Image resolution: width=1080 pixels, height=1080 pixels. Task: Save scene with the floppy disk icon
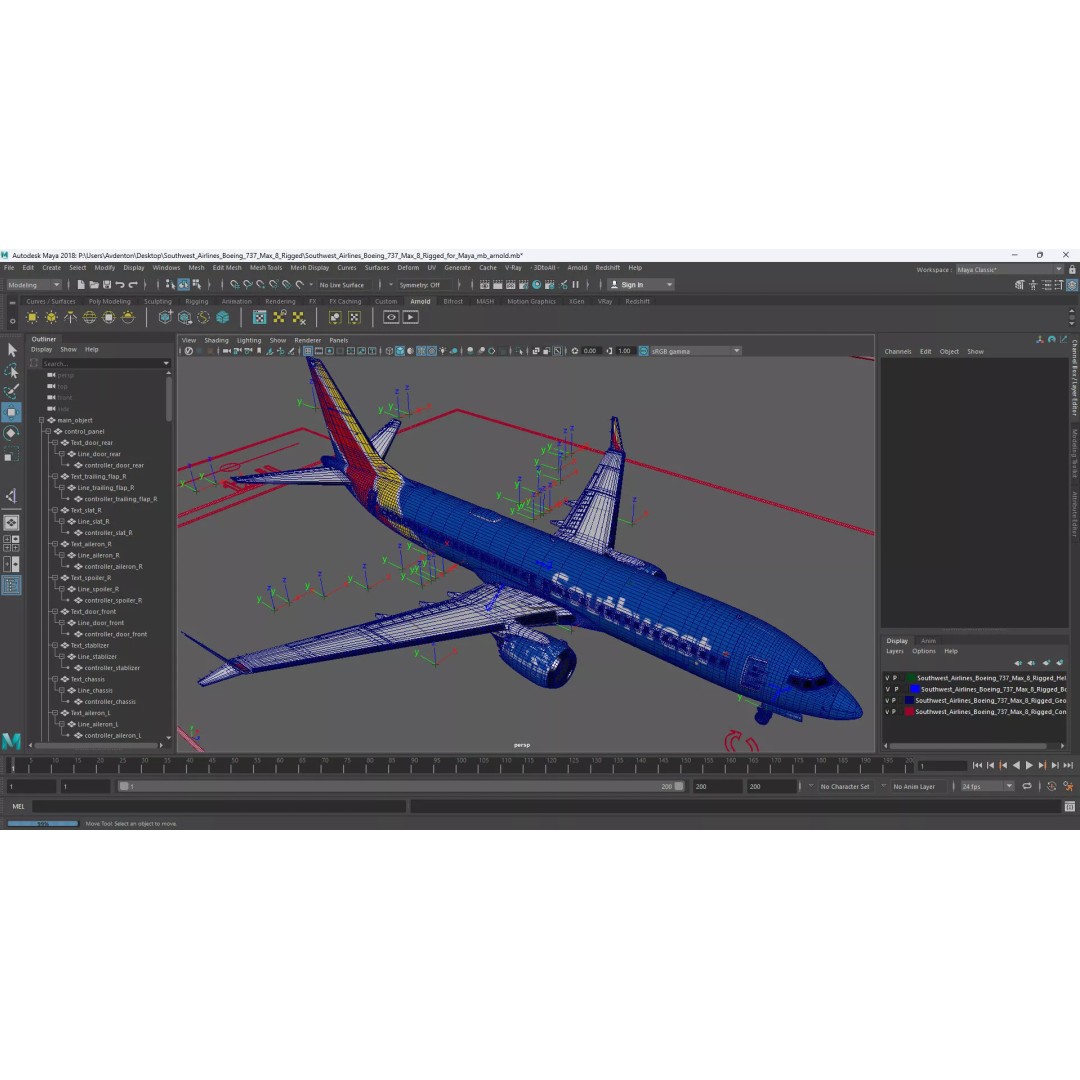click(x=107, y=284)
